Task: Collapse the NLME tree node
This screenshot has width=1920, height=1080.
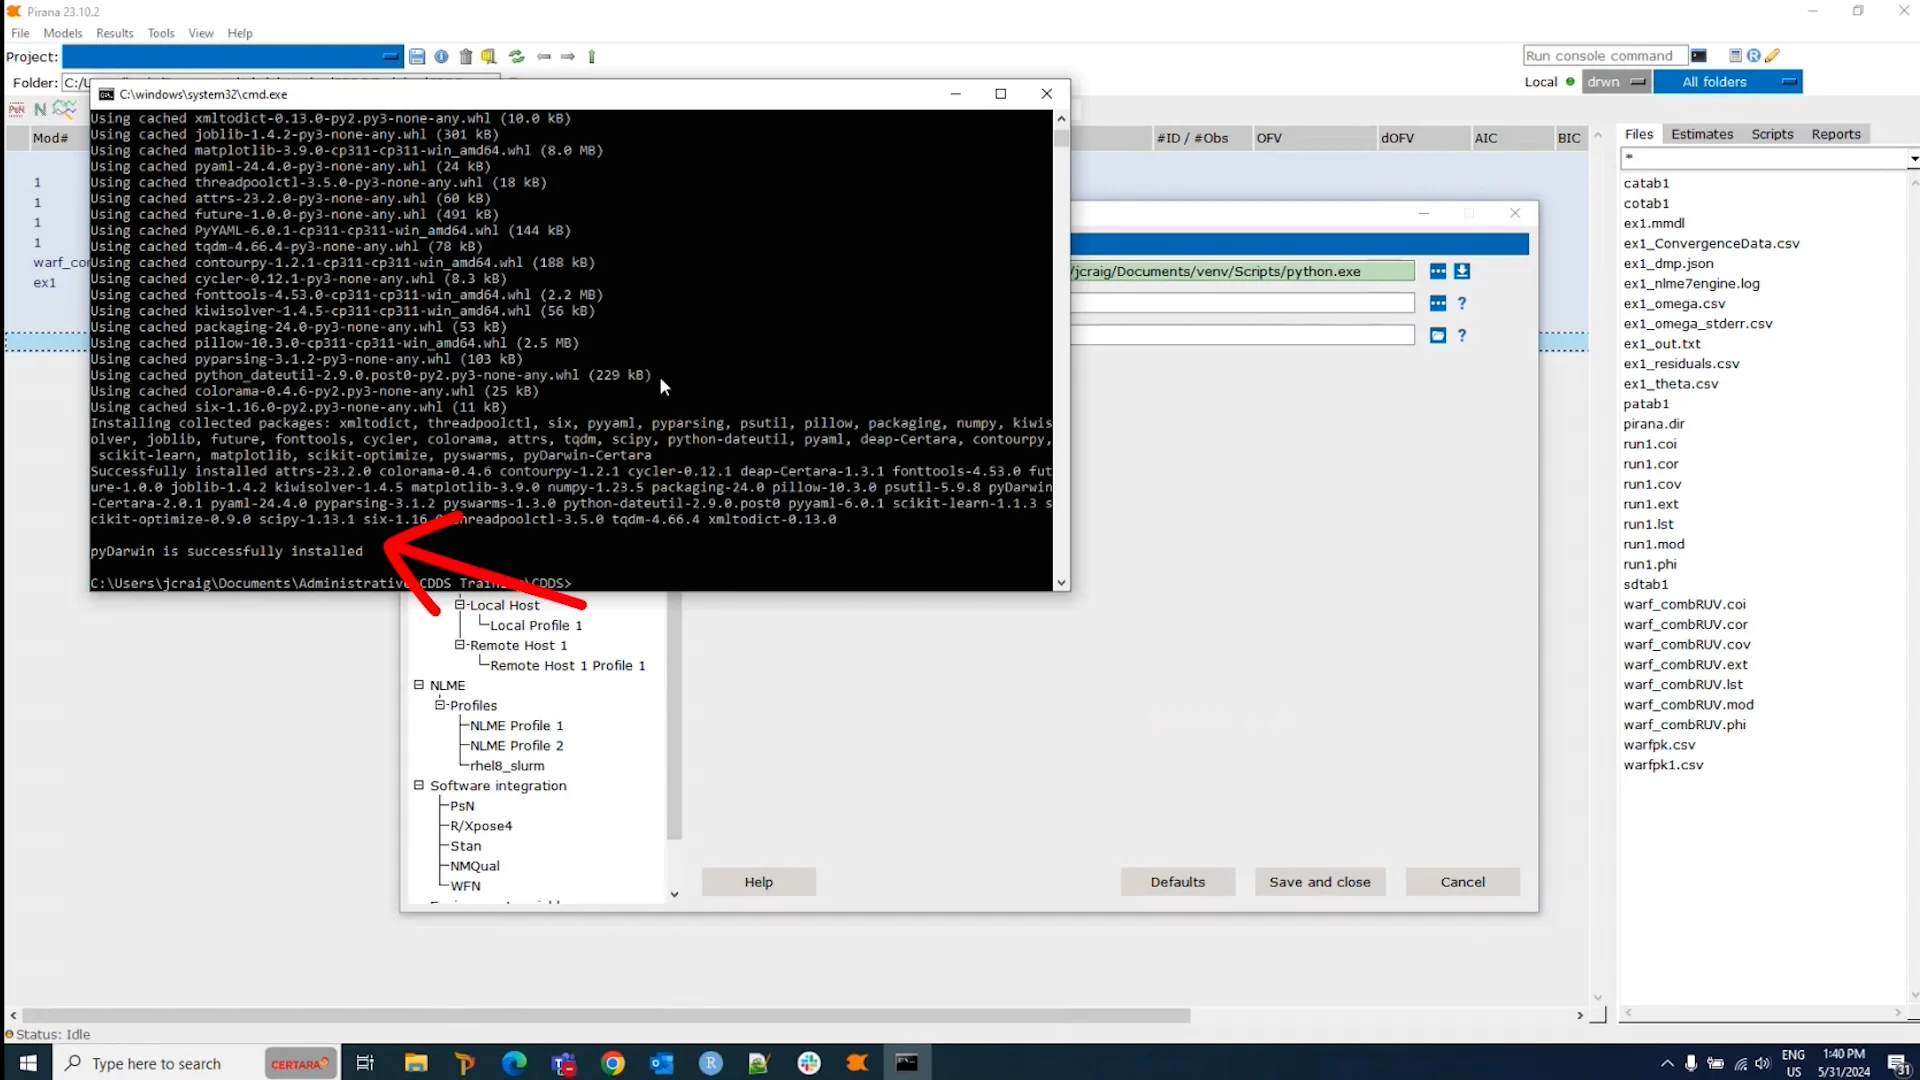Action: point(419,685)
